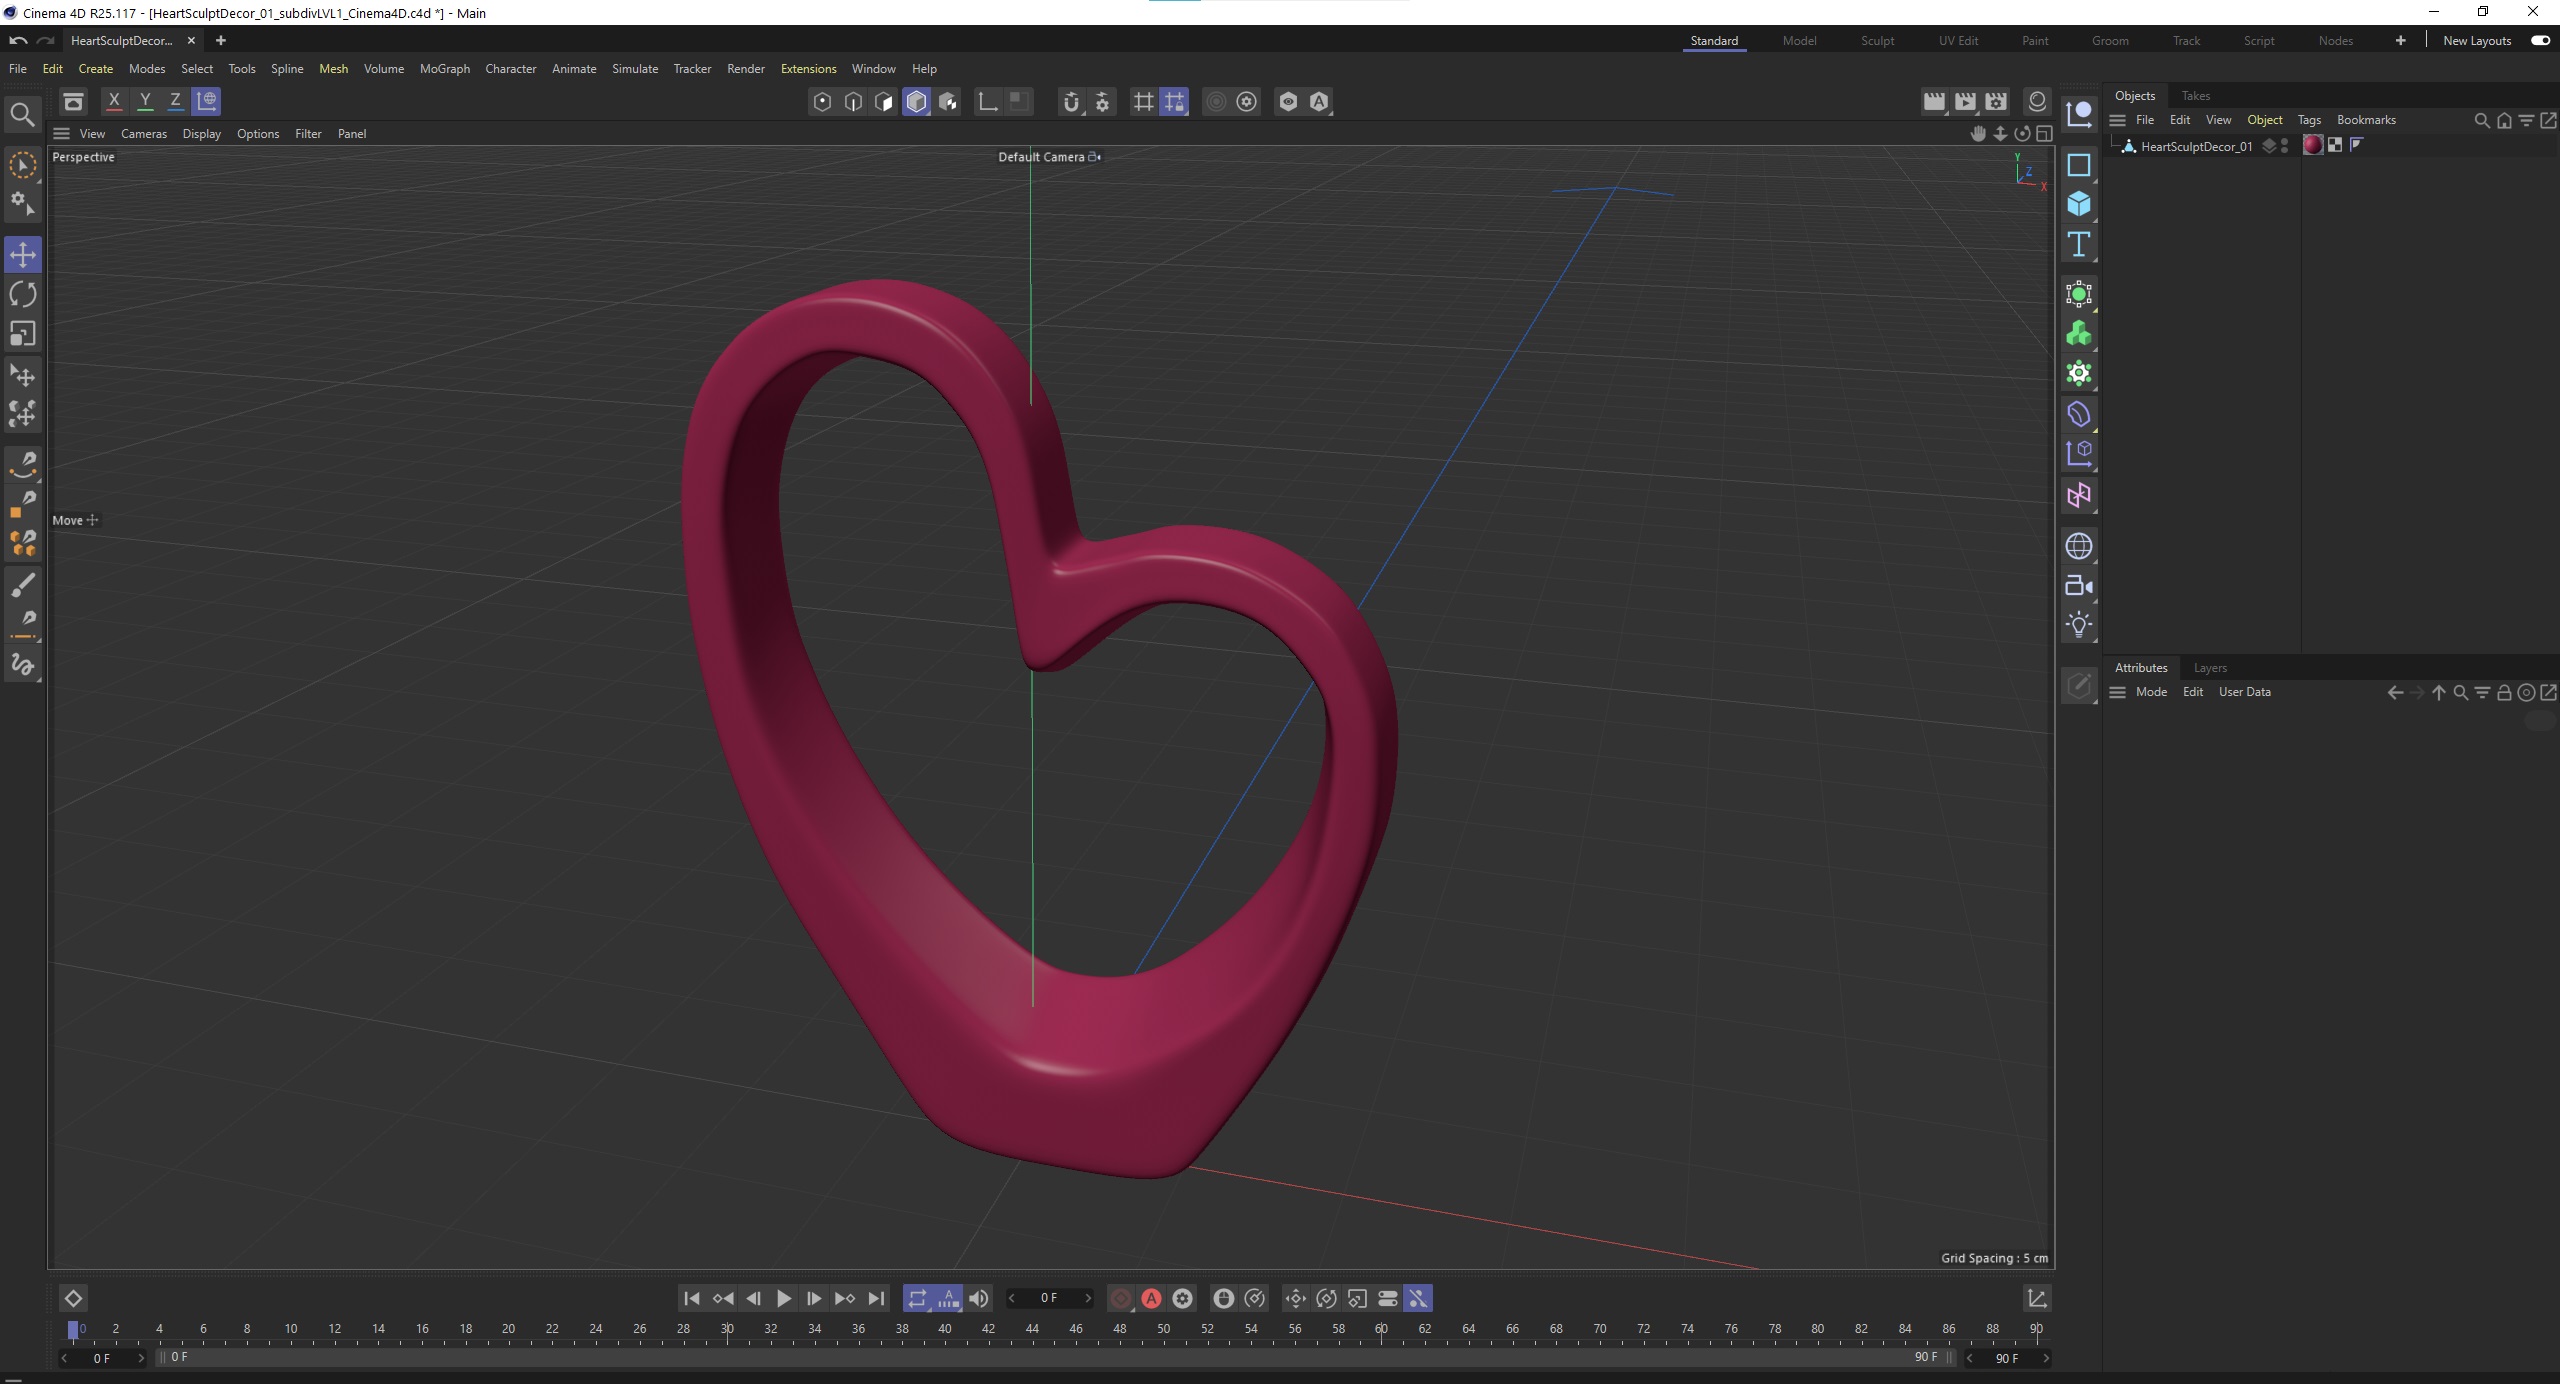Add a Camera object
This screenshot has width=2560, height=1384.
pyautogui.click(x=2079, y=586)
